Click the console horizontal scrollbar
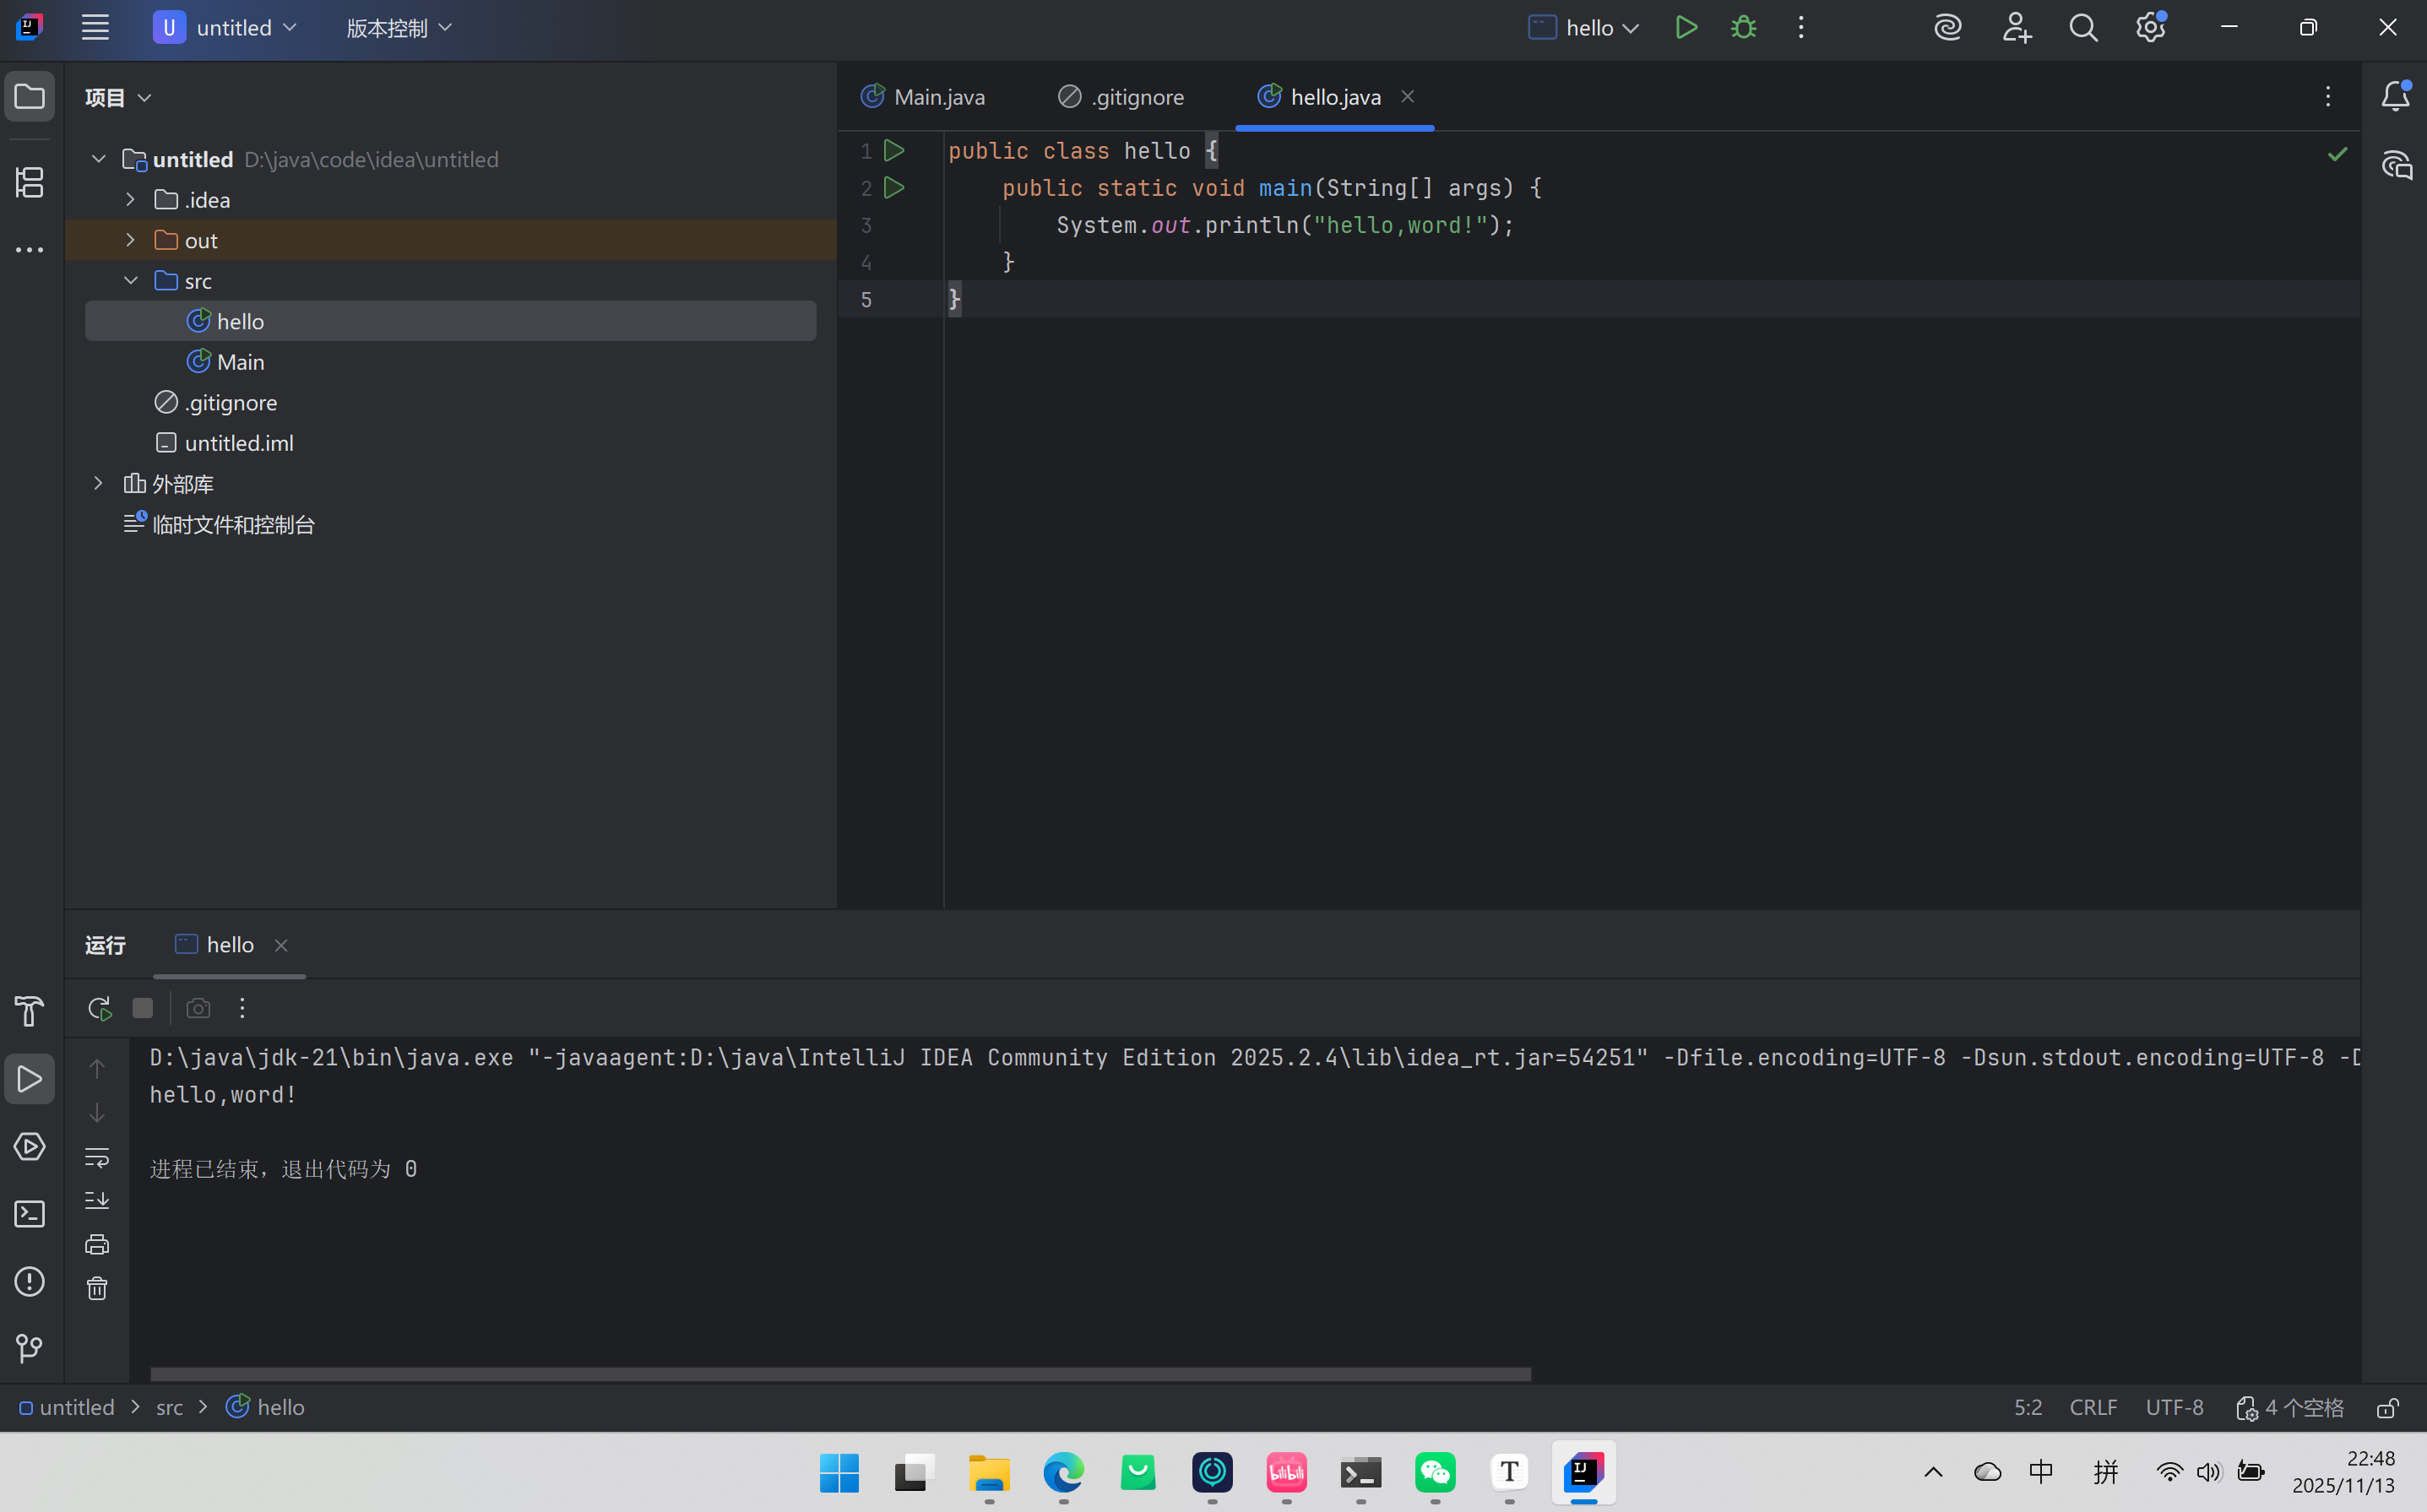 (840, 1374)
